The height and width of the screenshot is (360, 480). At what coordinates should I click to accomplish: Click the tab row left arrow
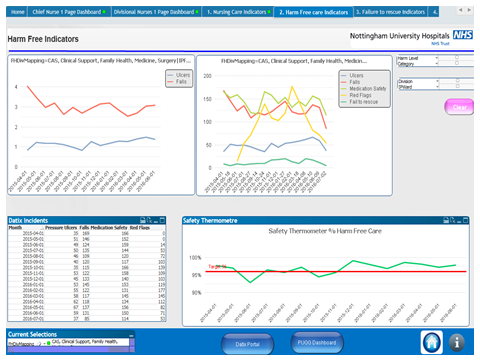tap(460, 10)
